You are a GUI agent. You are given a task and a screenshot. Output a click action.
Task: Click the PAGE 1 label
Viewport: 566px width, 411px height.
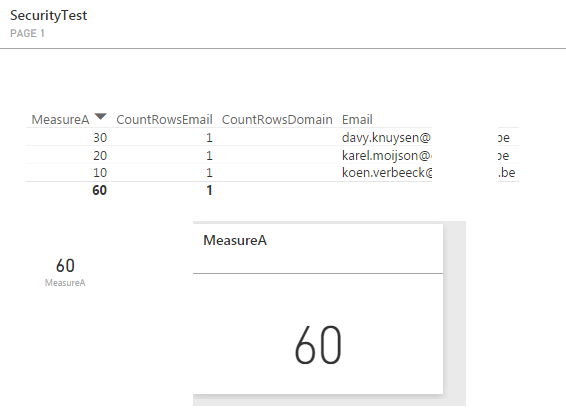(27, 34)
